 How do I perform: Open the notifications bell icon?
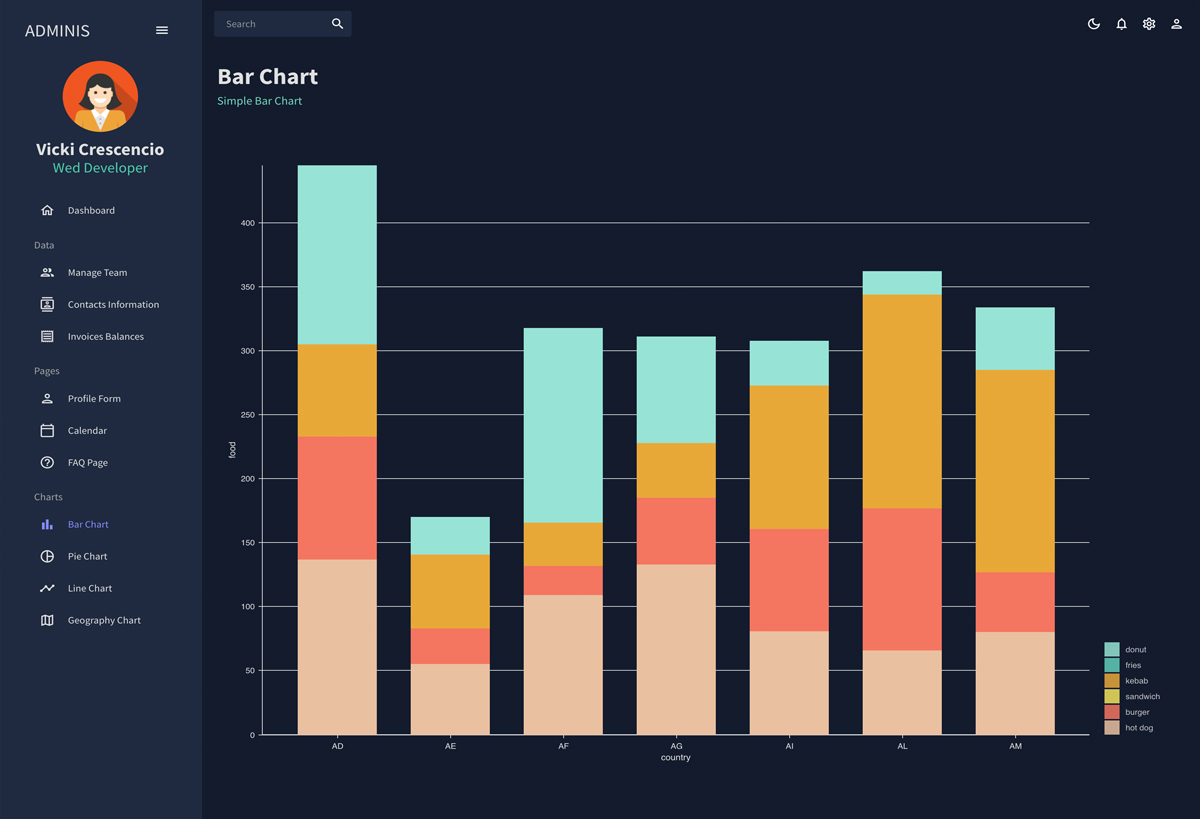[x=1121, y=24]
